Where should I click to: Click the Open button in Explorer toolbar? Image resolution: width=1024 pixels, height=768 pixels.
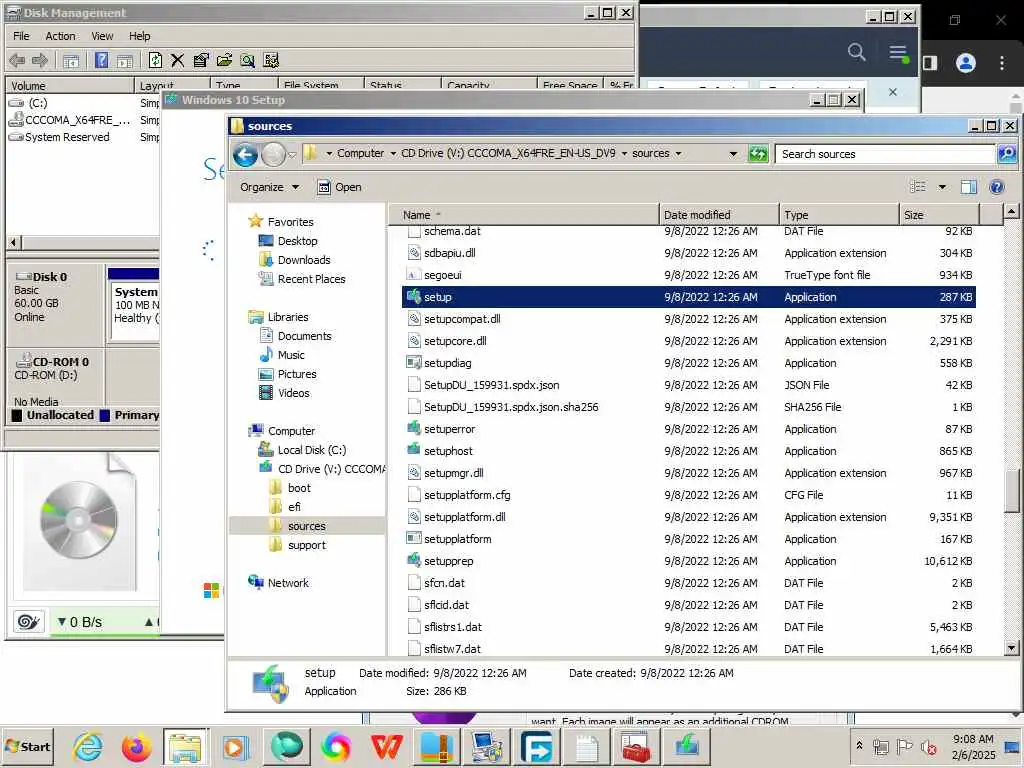click(x=340, y=187)
